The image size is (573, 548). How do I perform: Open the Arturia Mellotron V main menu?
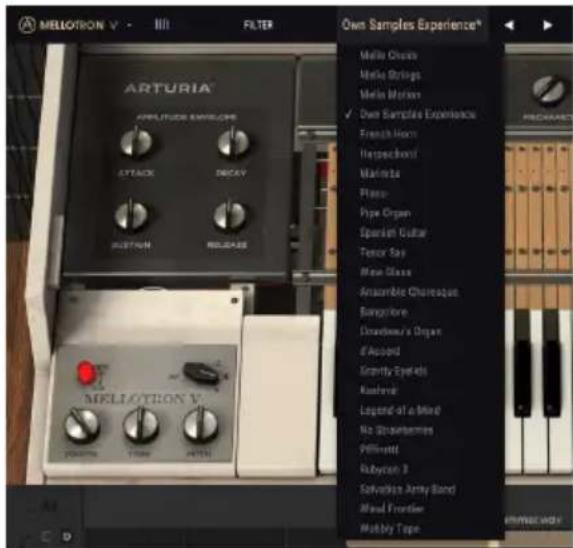click(75, 25)
